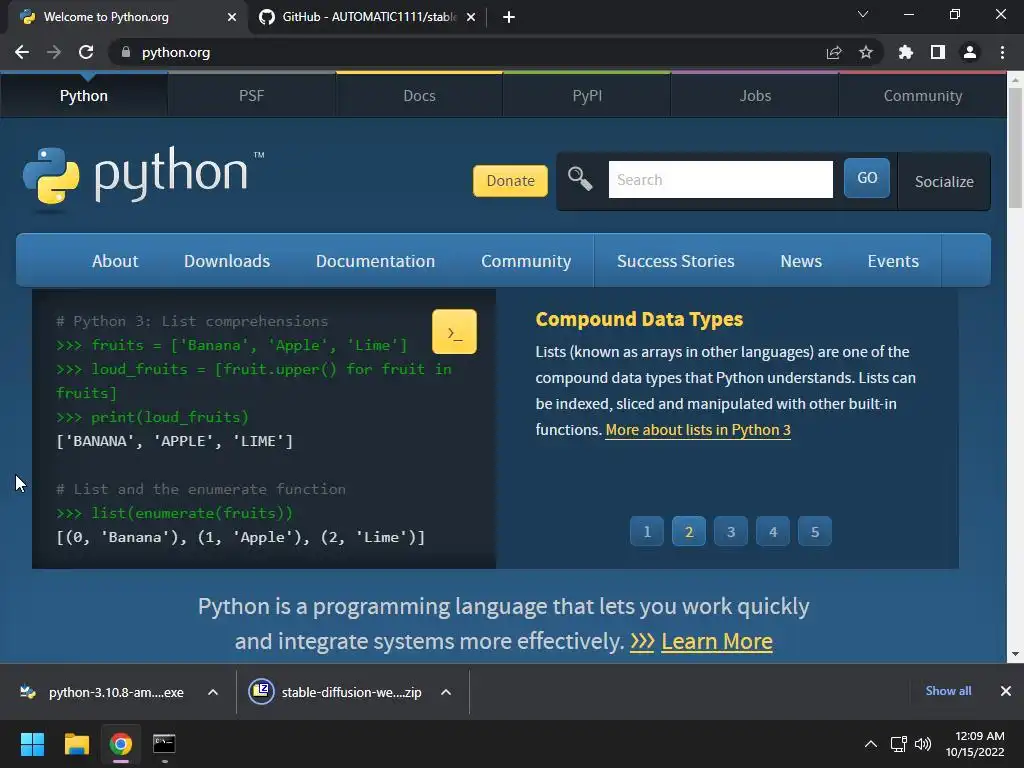Click the GO search button
This screenshot has height=768, width=1024.
click(867, 178)
